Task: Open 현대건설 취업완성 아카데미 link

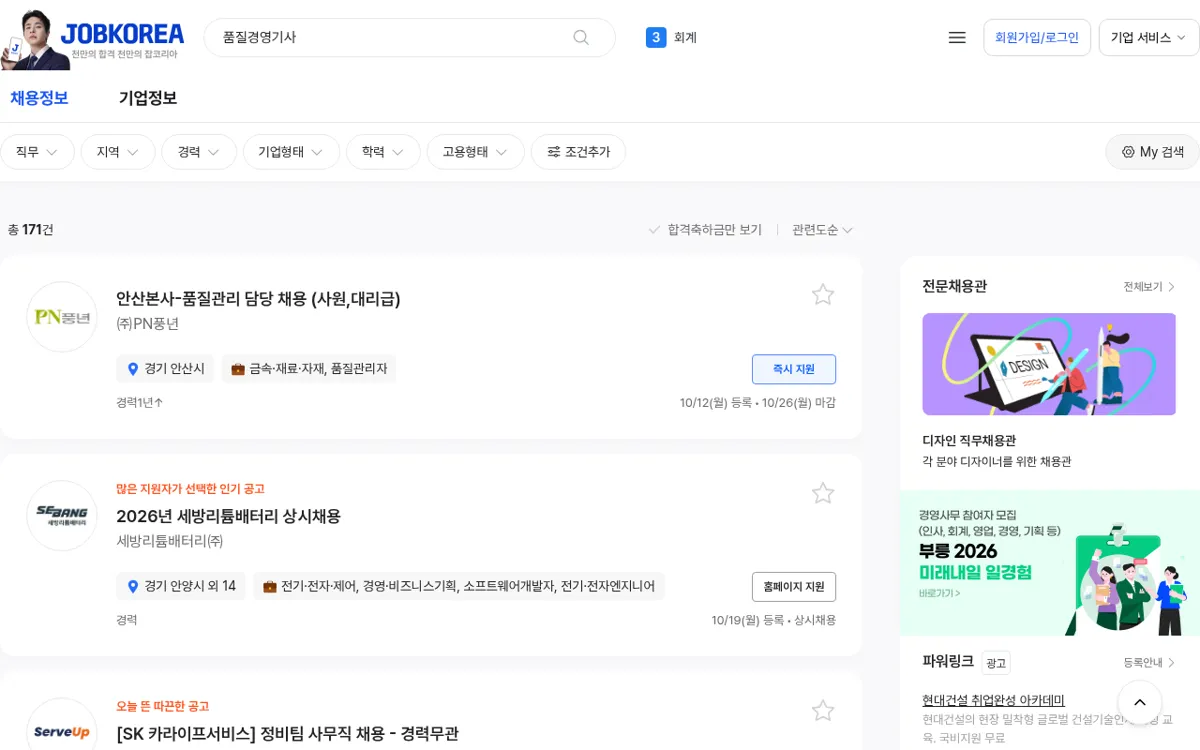Action: [x=993, y=700]
